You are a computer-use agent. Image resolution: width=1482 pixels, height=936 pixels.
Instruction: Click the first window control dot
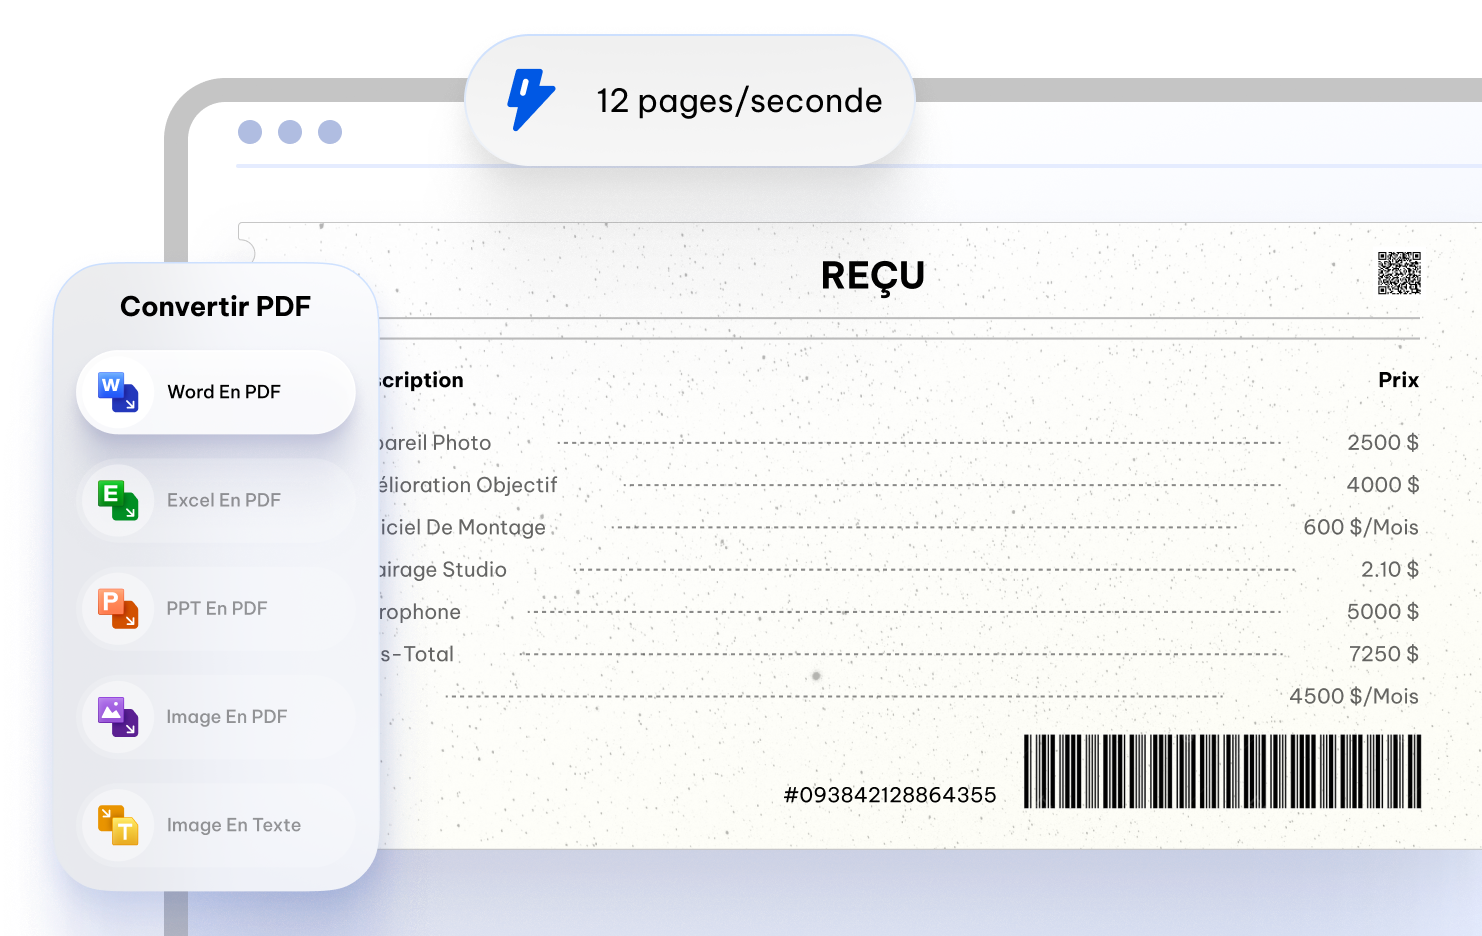tap(250, 132)
